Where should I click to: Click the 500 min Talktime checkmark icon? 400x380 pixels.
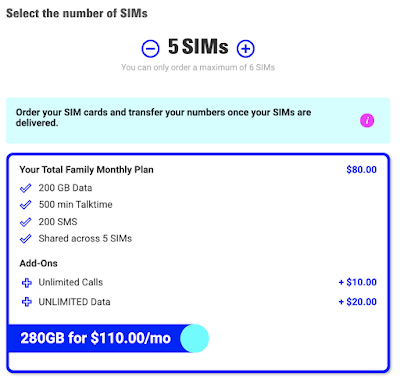click(26, 205)
